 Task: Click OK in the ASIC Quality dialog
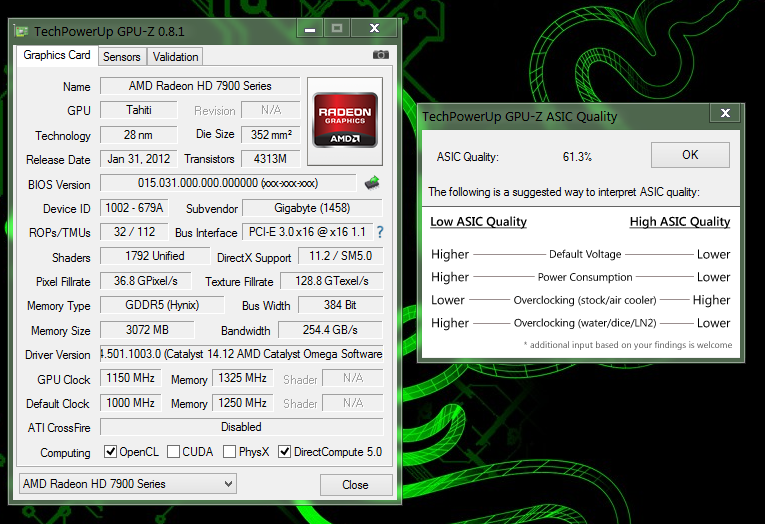690,155
